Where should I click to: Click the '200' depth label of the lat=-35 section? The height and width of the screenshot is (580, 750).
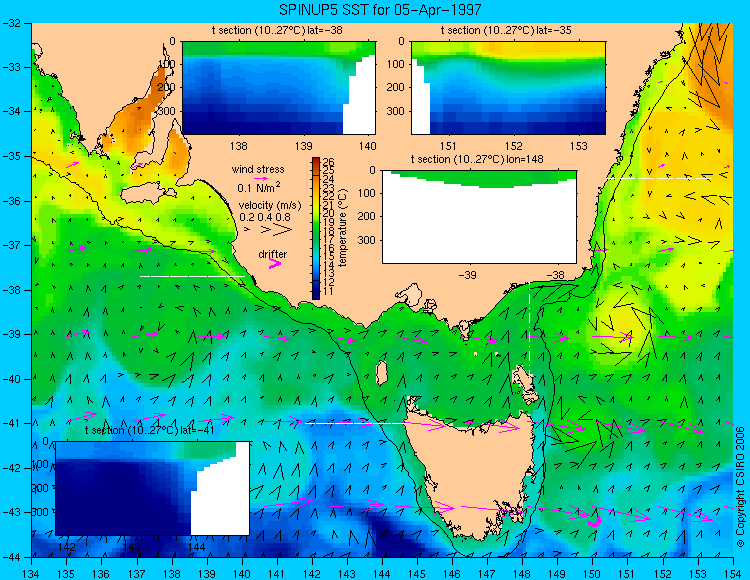396,88
